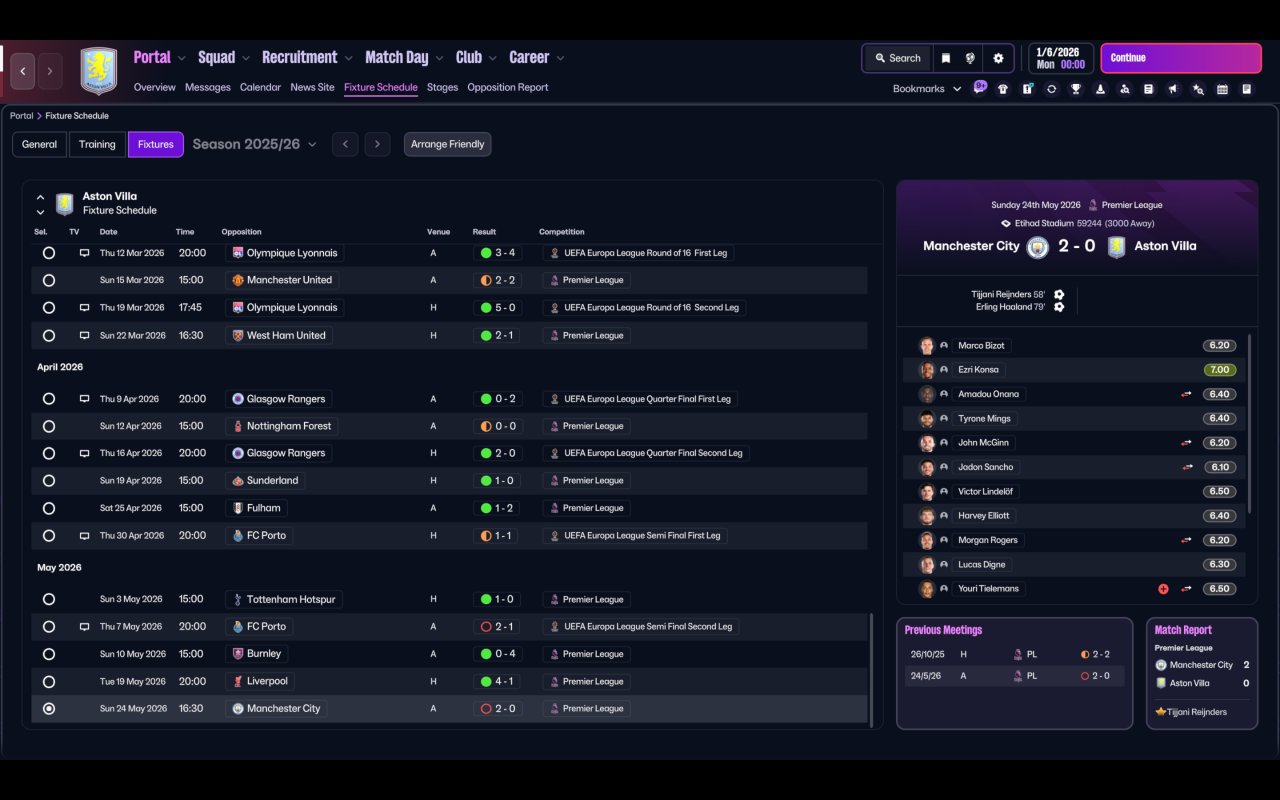Screen dimensions: 1280x800
Task: Click the red injury icon for Youri Tielemans
Action: pos(1163,589)
